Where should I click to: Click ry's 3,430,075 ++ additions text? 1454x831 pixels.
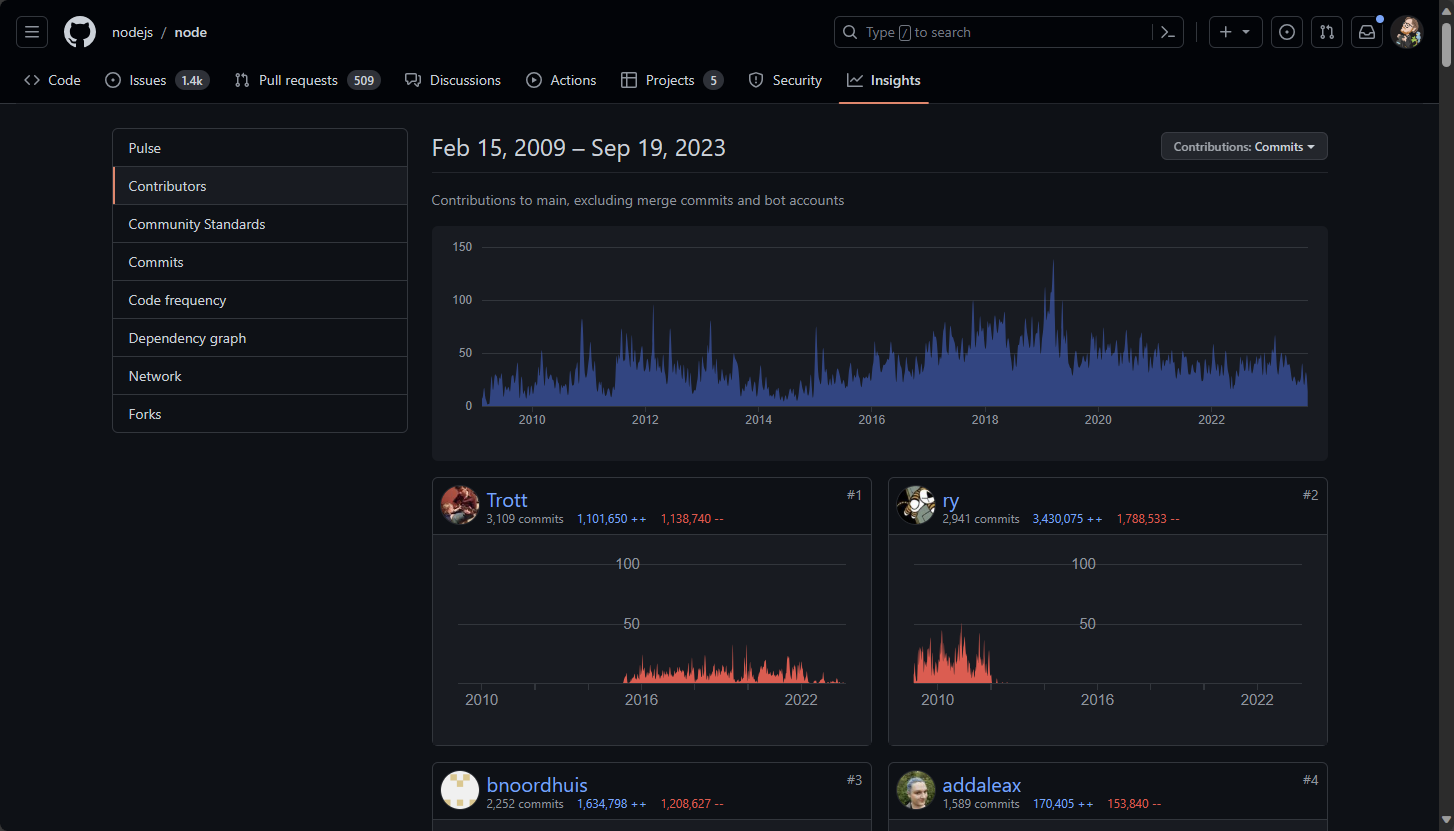coord(1068,519)
